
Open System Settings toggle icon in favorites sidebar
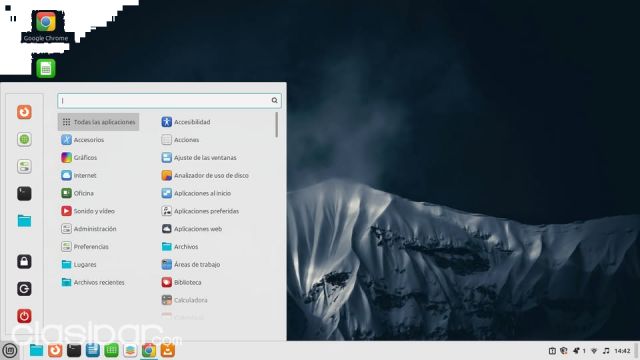coord(24,167)
